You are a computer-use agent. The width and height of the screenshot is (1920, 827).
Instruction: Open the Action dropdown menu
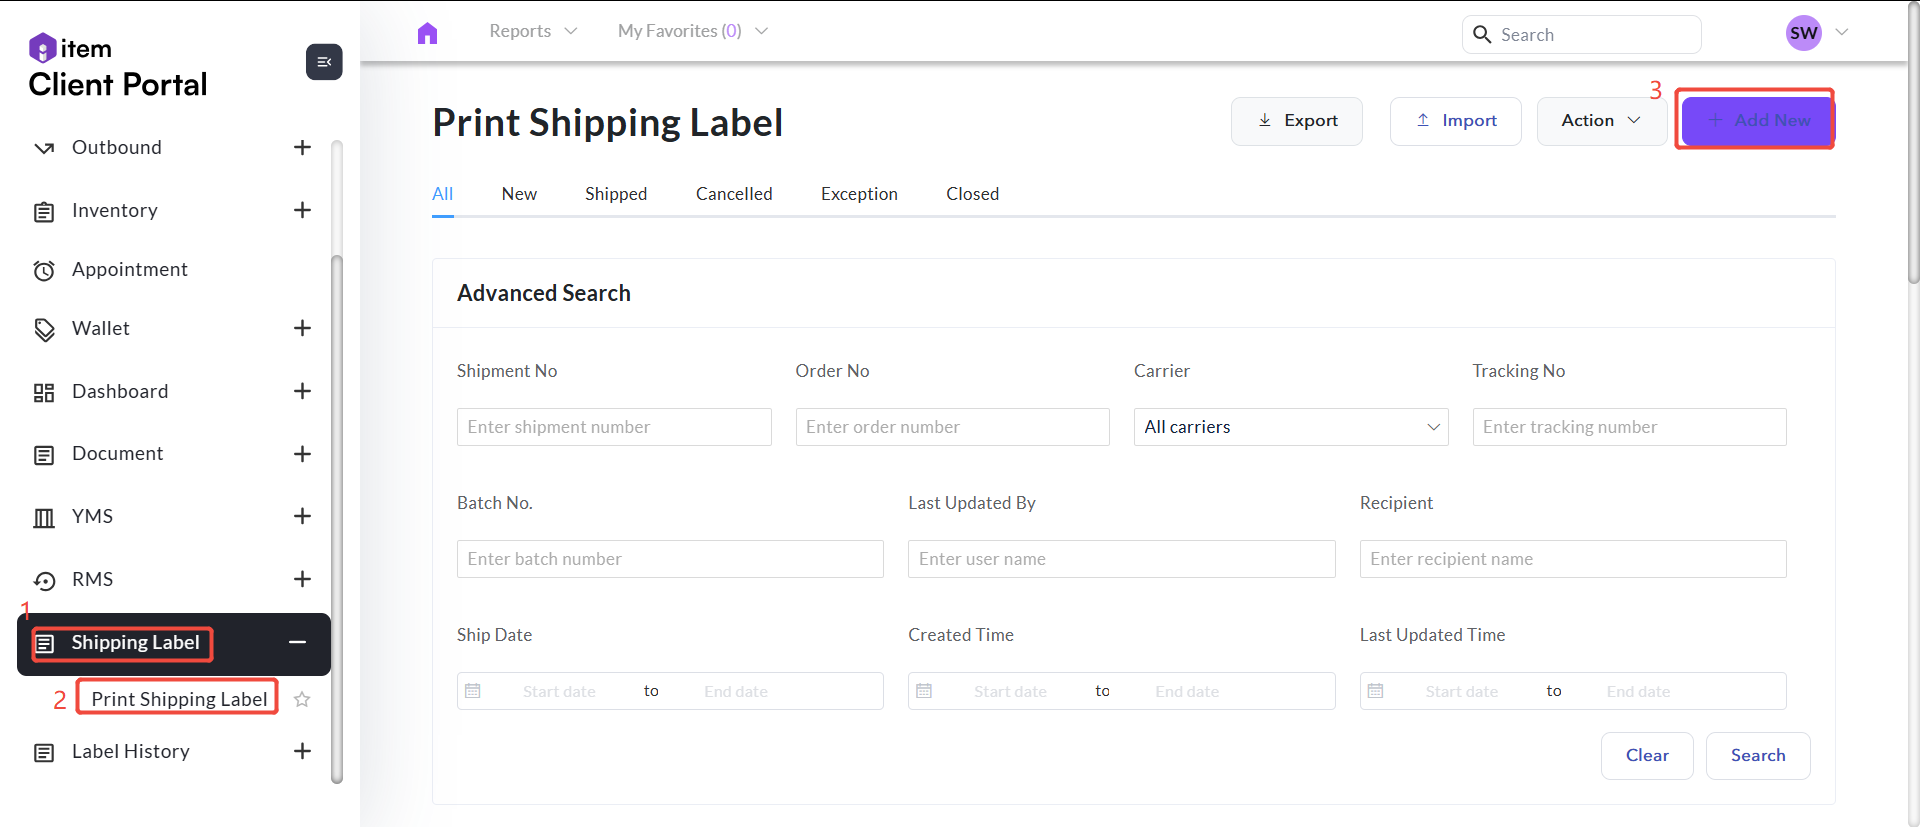pos(1600,121)
